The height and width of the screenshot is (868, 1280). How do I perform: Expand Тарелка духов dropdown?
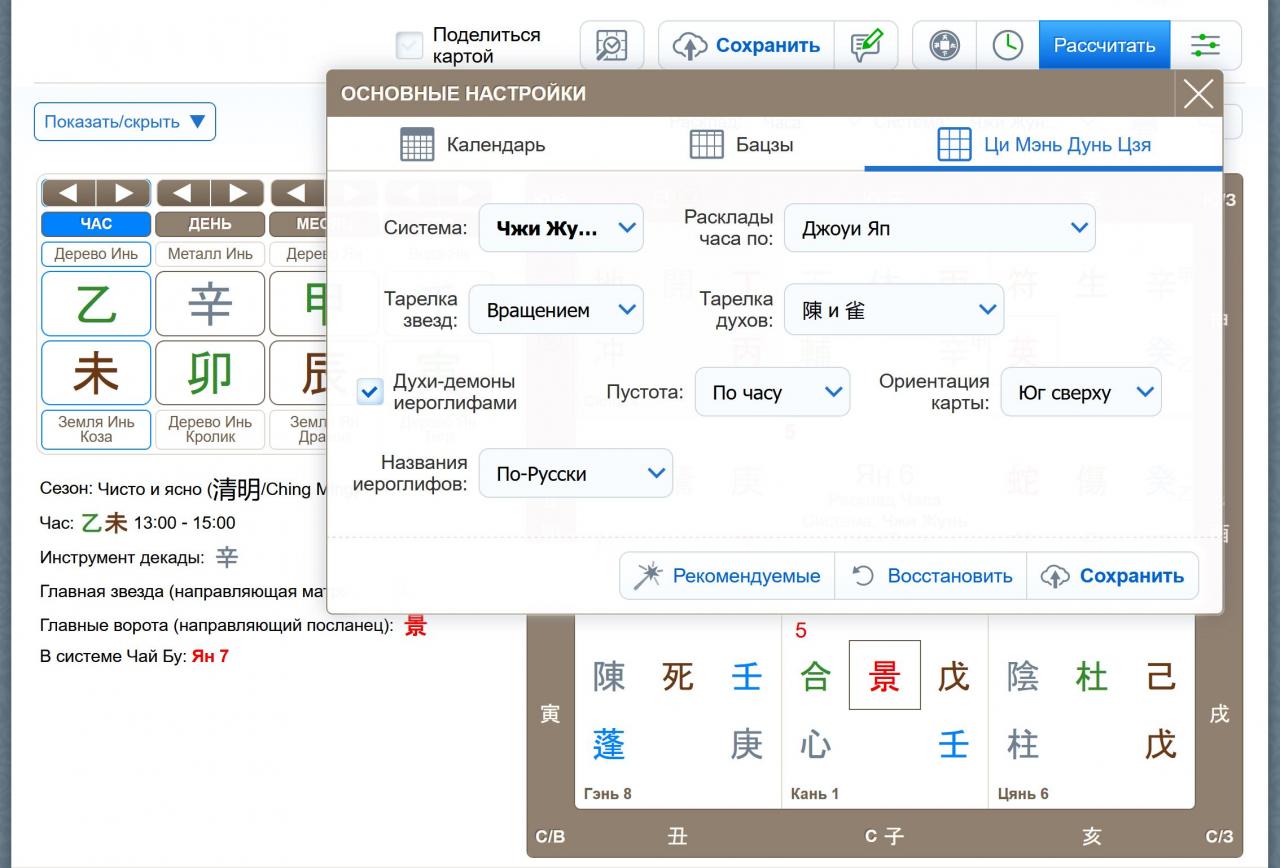pos(893,310)
